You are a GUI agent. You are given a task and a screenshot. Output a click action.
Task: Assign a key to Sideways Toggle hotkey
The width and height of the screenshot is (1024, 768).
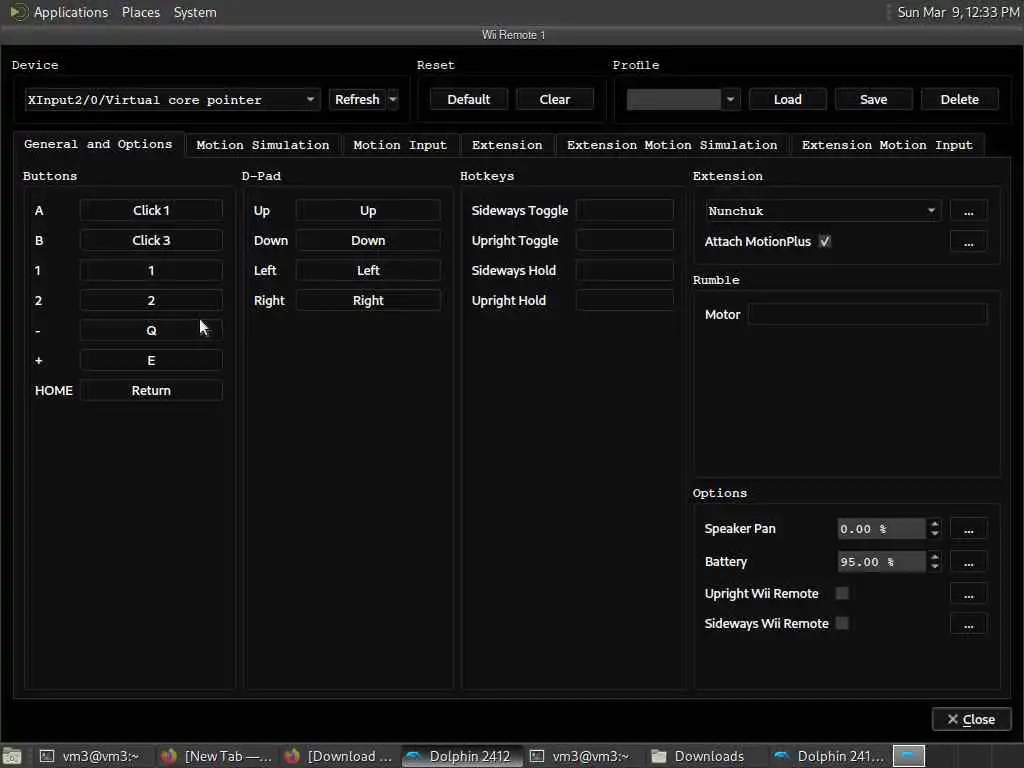[624, 210]
